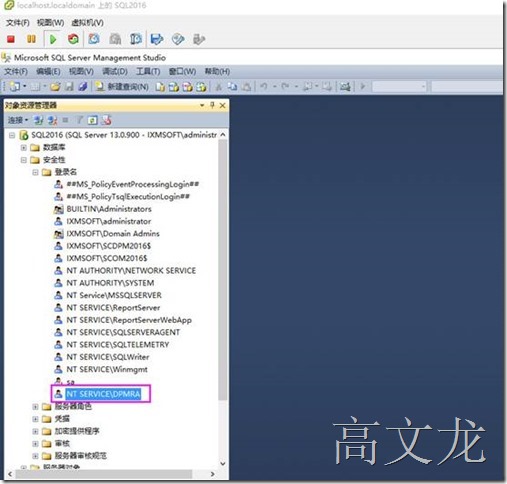Click the CD/DVD device icon in VM toolbar
This screenshot has height=484, width=507.
tap(178, 39)
